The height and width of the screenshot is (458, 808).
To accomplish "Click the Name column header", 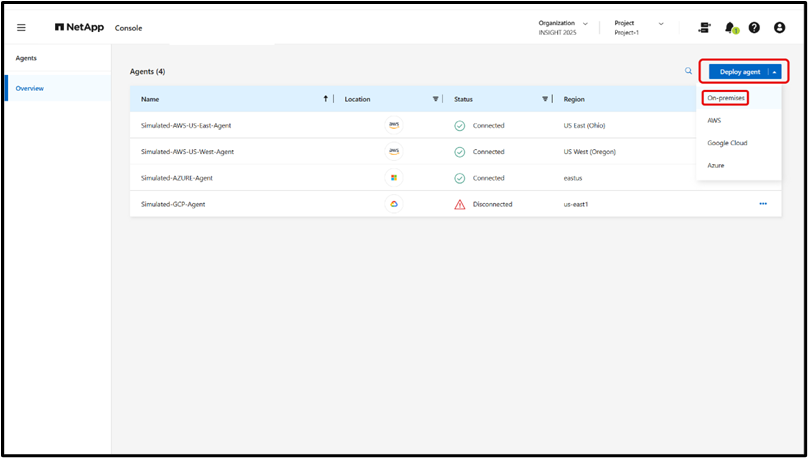I will [150, 99].
